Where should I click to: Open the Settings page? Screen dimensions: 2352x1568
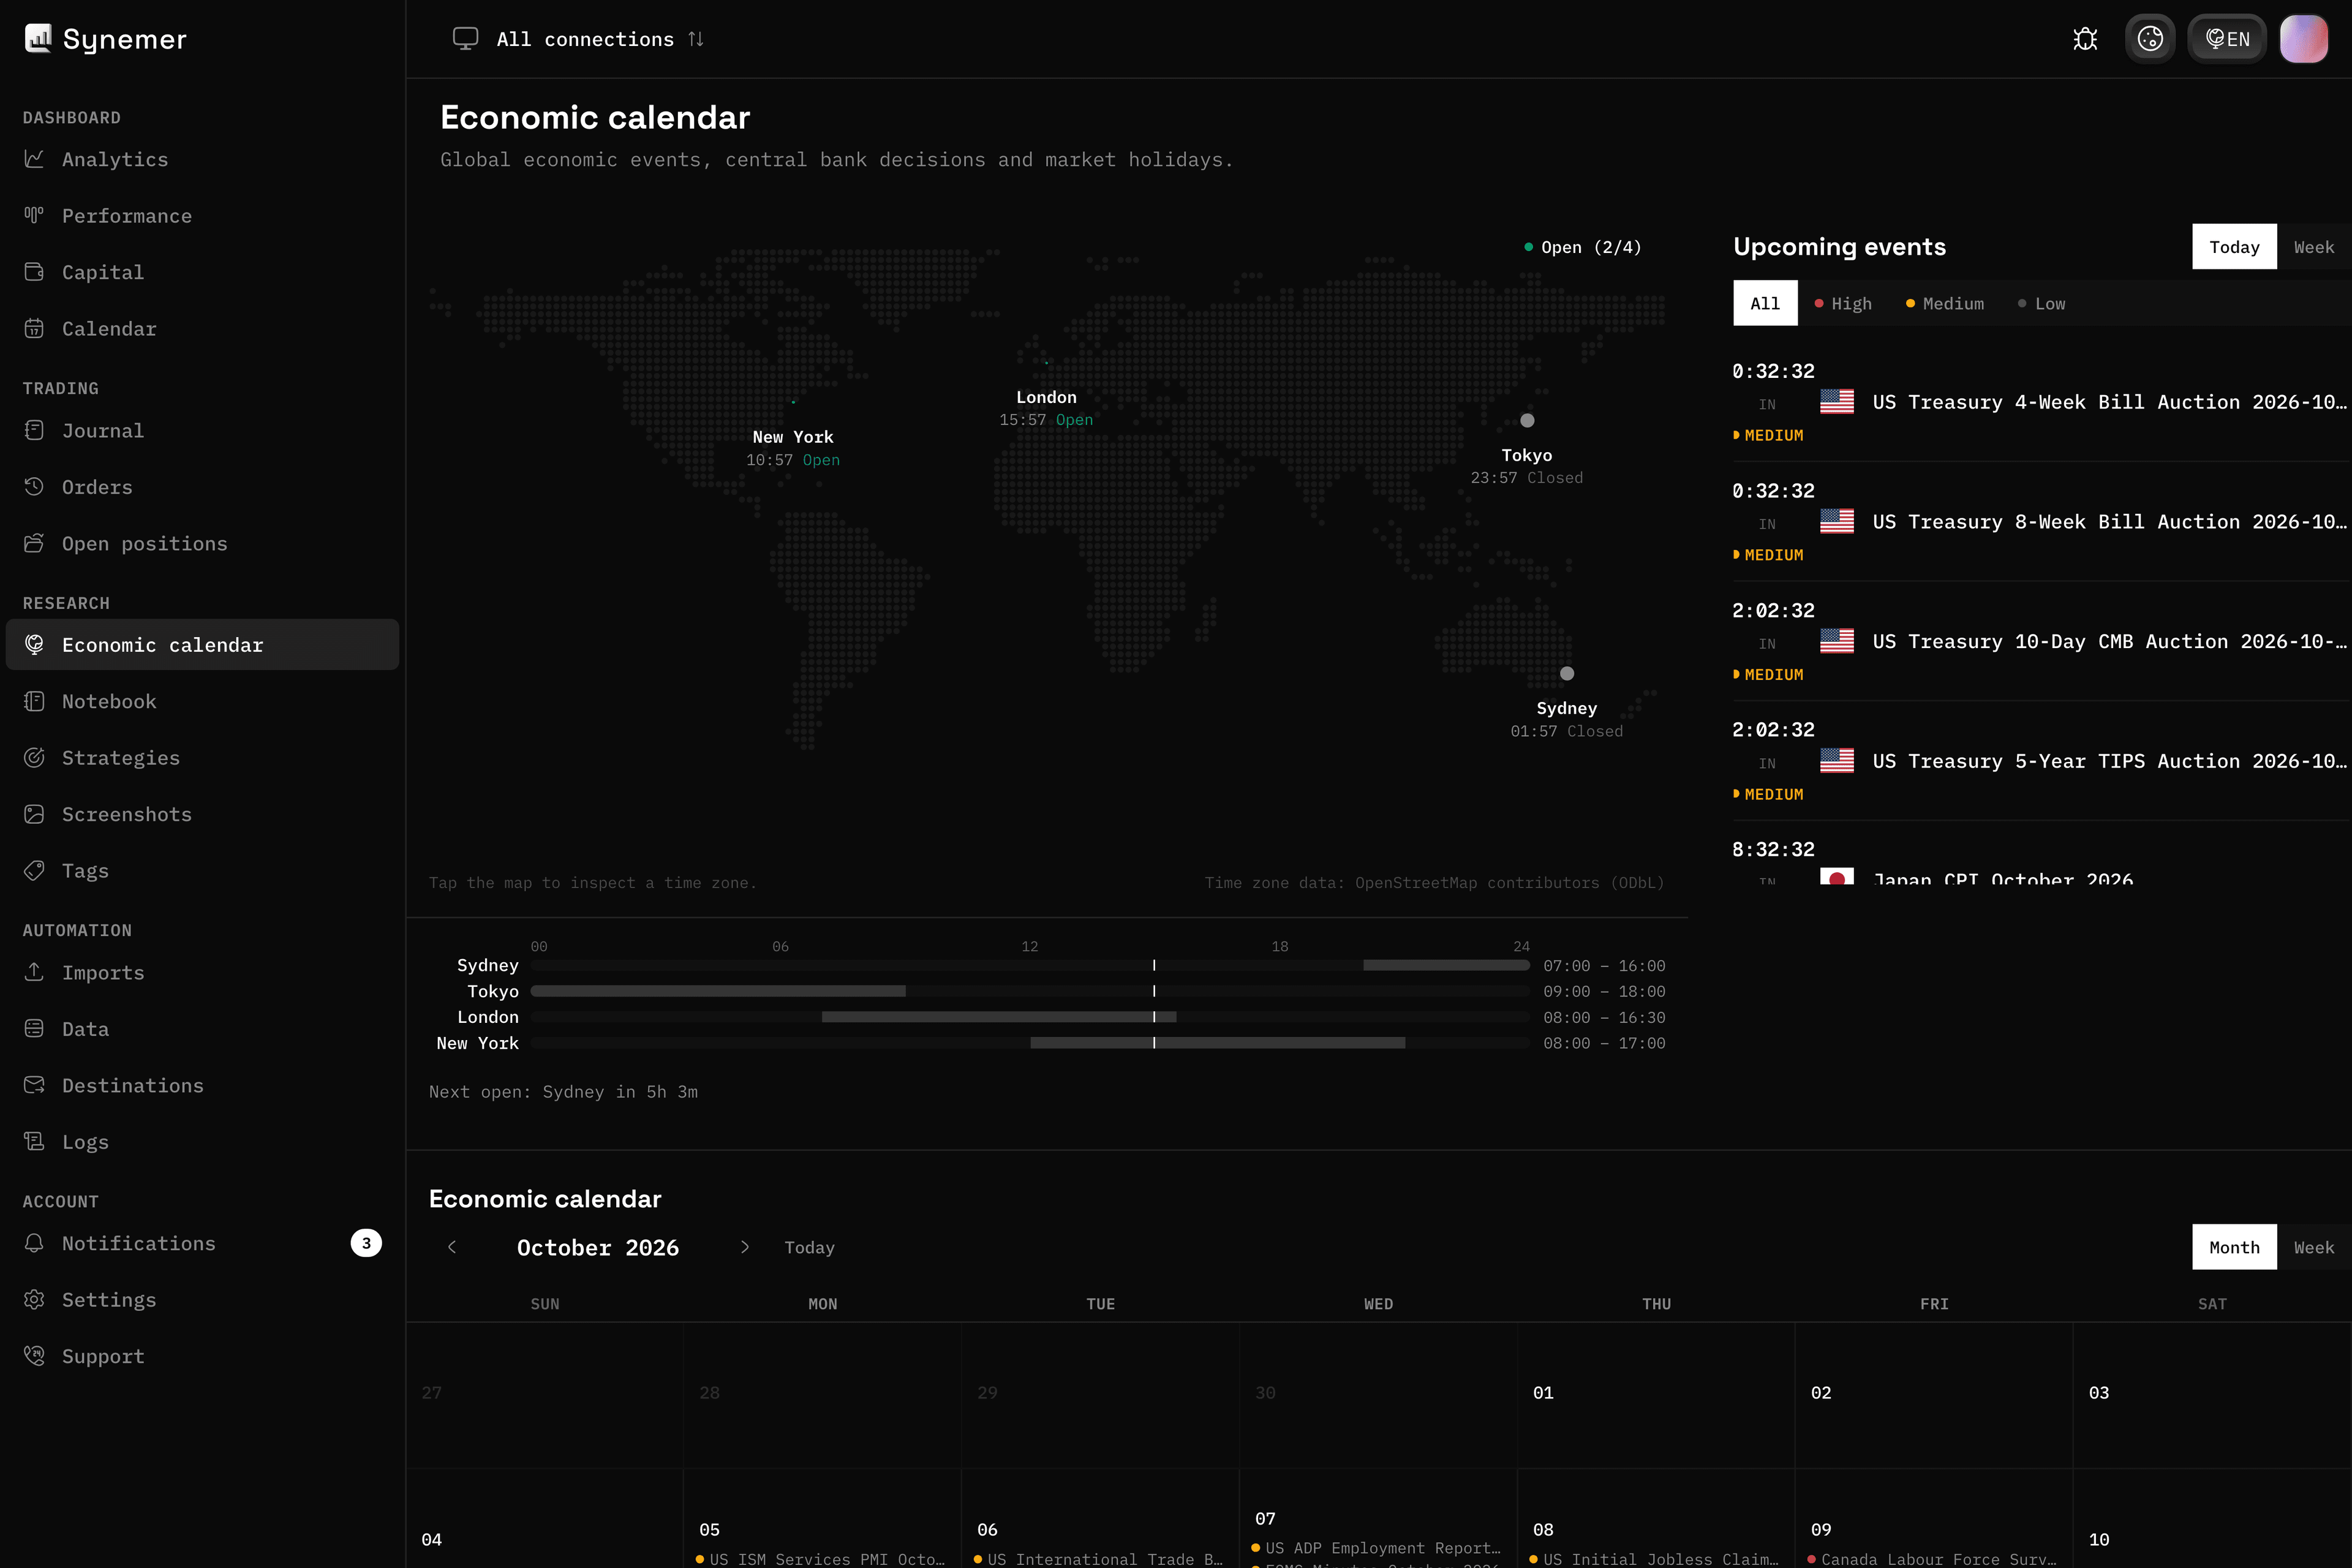coord(202,1300)
